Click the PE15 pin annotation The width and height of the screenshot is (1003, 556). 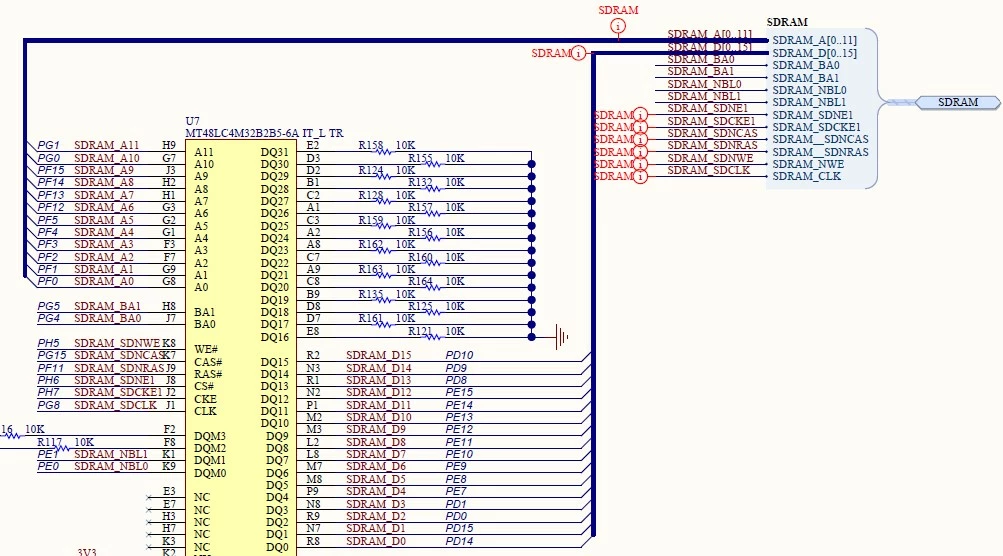(459, 392)
